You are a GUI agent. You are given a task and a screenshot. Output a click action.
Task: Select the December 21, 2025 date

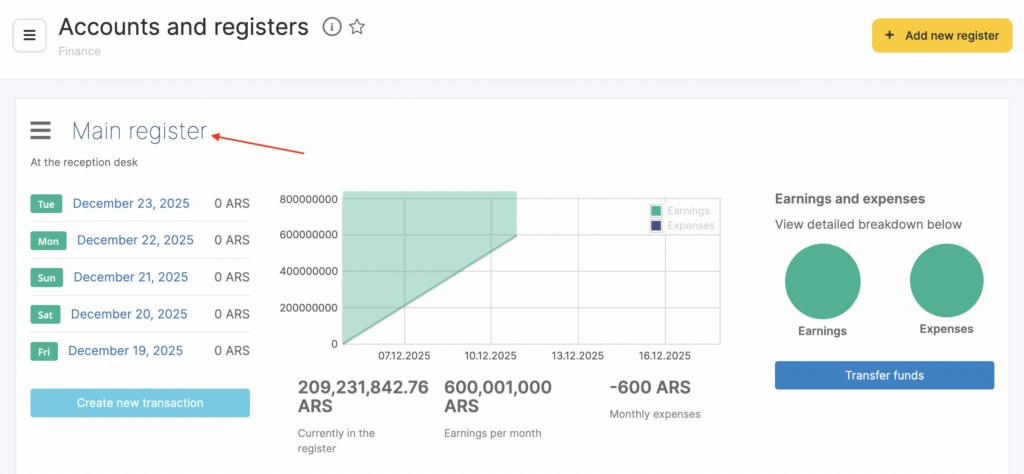pos(131,277)
